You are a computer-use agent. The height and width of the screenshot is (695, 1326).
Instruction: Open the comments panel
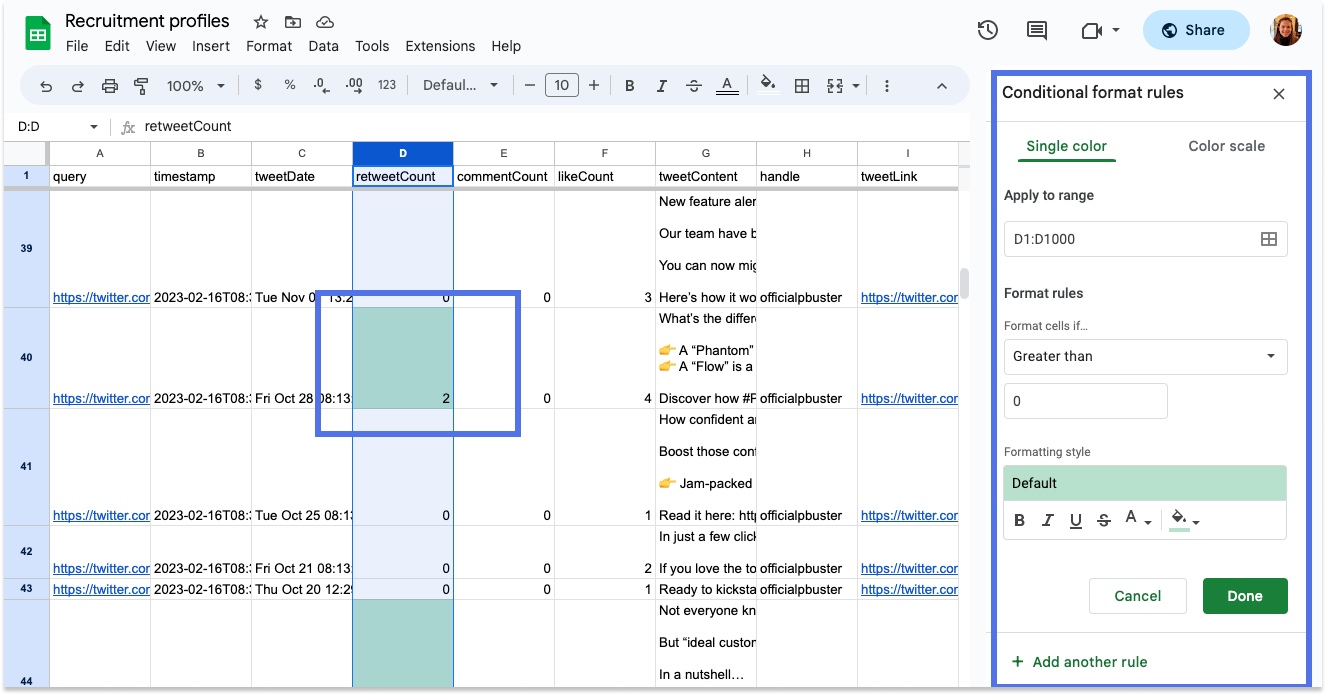[x=1036, y=30]
